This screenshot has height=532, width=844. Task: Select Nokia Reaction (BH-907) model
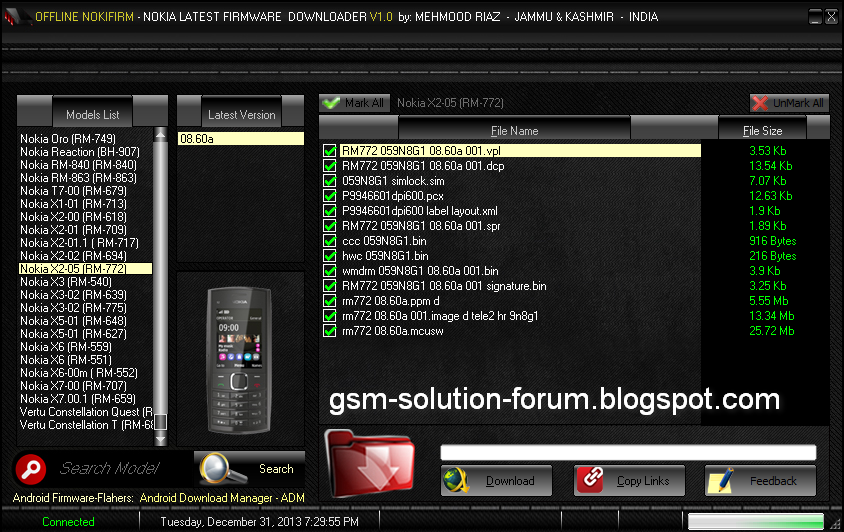[x=86, y=152]
